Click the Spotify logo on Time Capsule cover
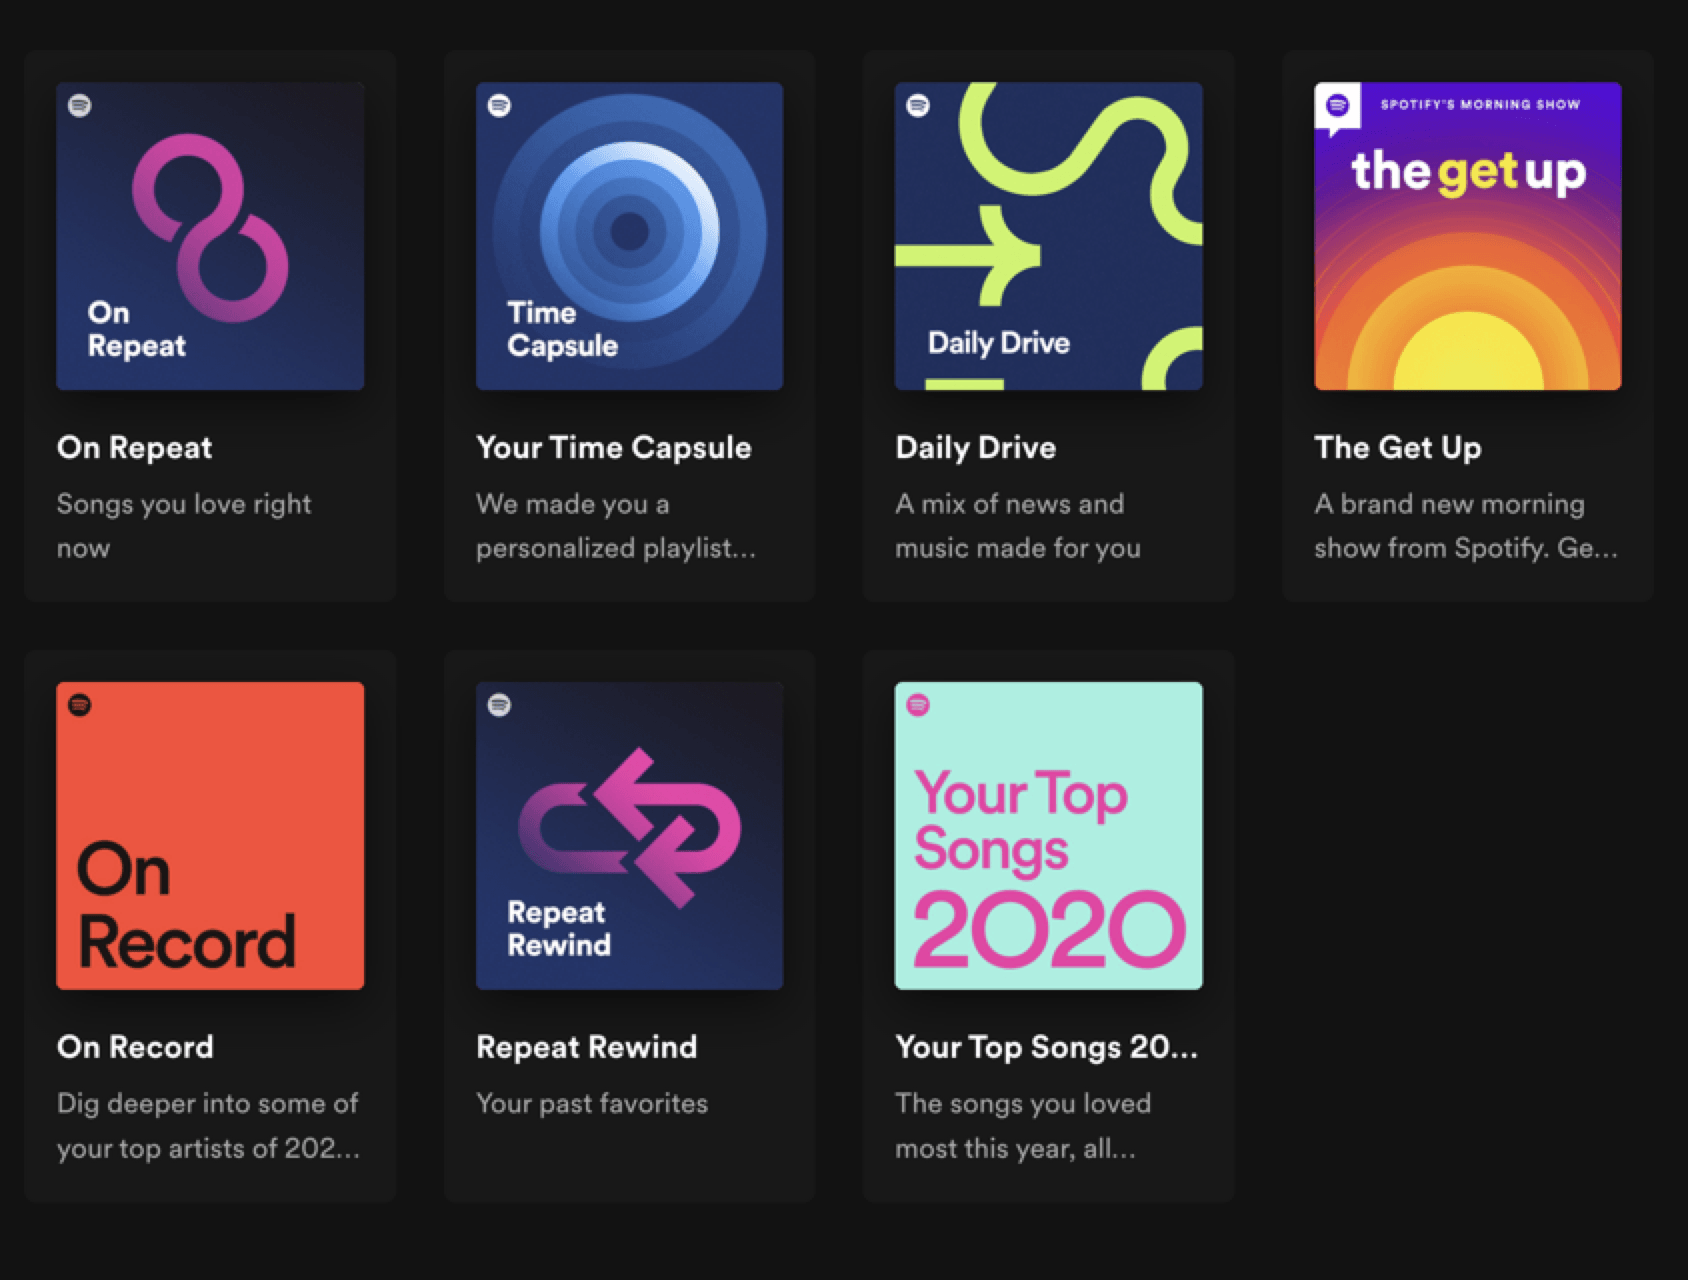Viewport: 1688px width, 1280px height. [499, 105]
